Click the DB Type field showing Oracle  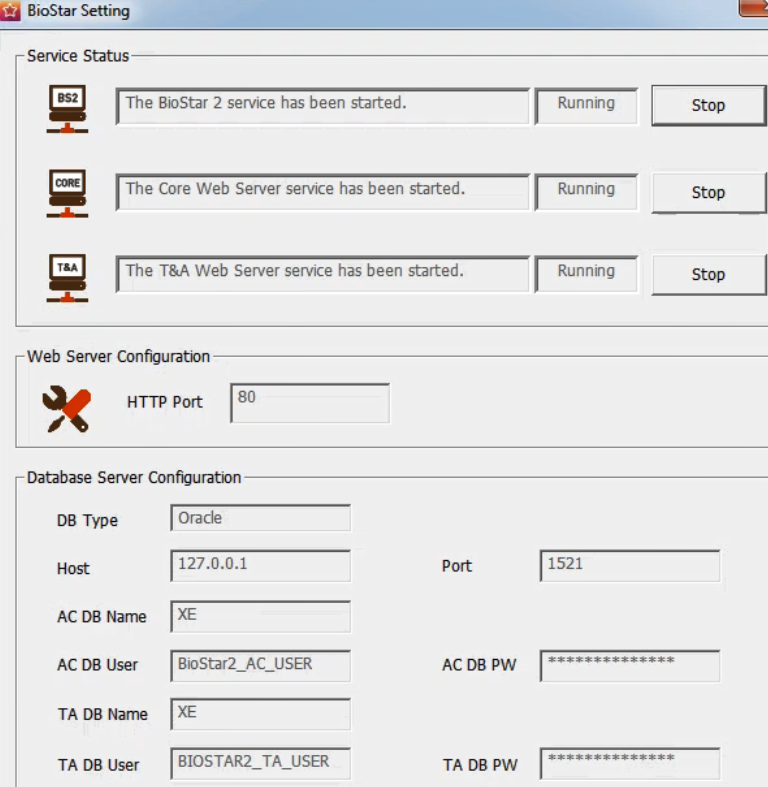[261, 518]
